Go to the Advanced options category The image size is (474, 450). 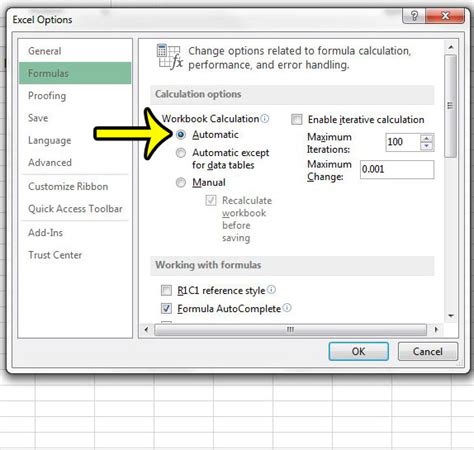click(x=75, y=163)
